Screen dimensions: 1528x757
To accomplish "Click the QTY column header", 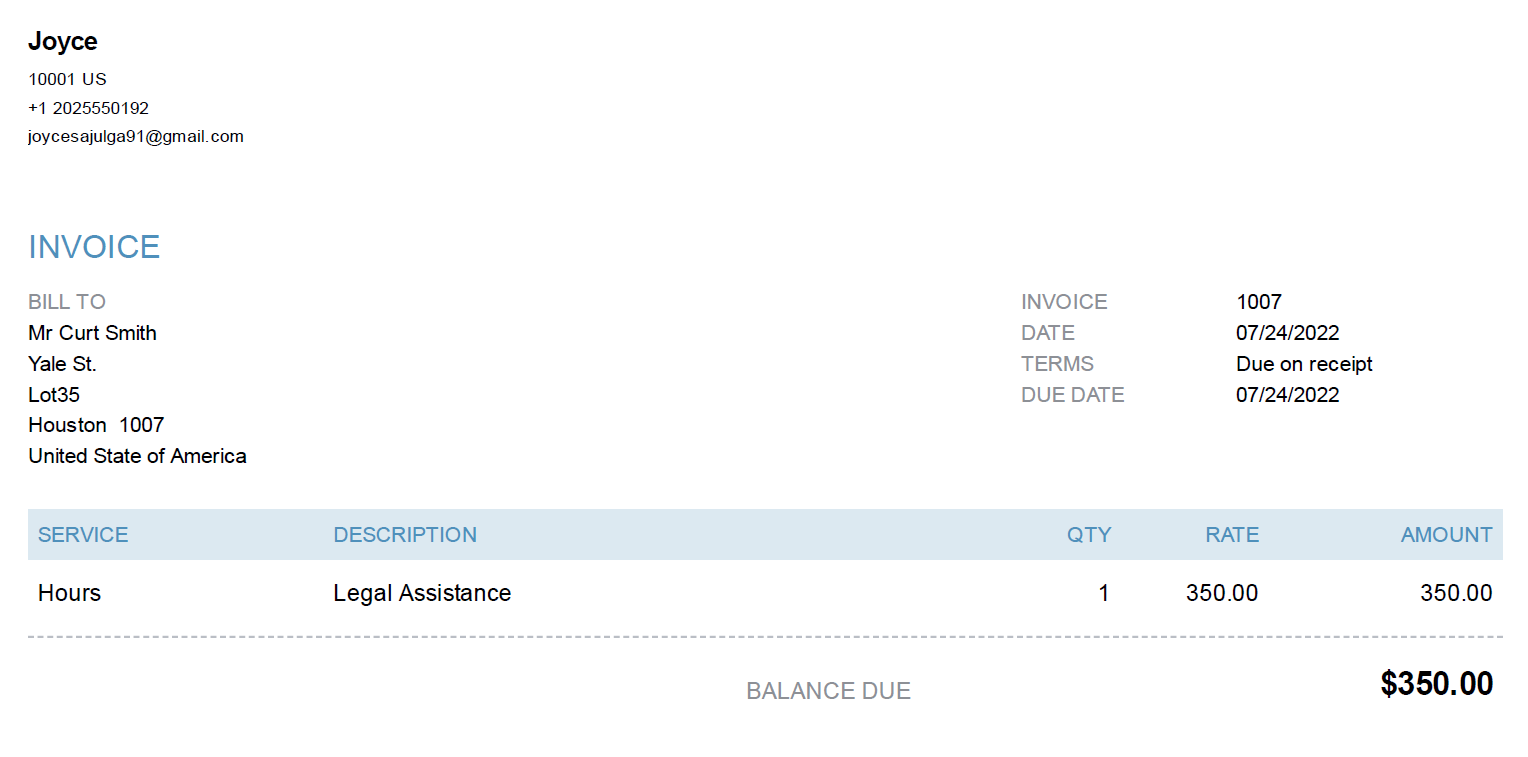I will 1089,535.
